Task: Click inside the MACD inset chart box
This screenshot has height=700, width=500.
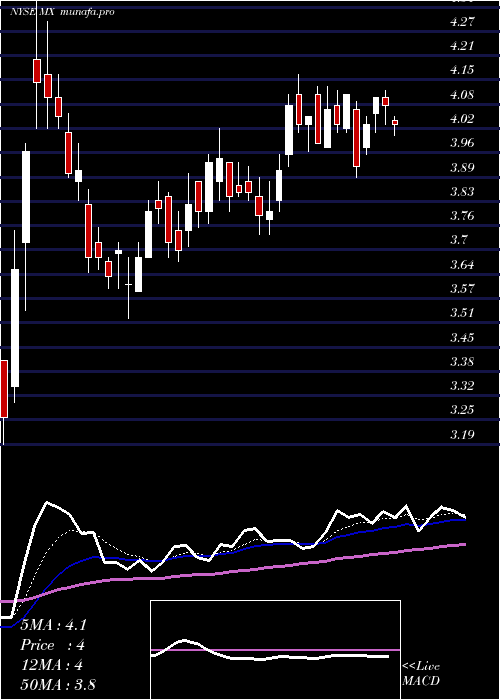Action: [275, 650]
